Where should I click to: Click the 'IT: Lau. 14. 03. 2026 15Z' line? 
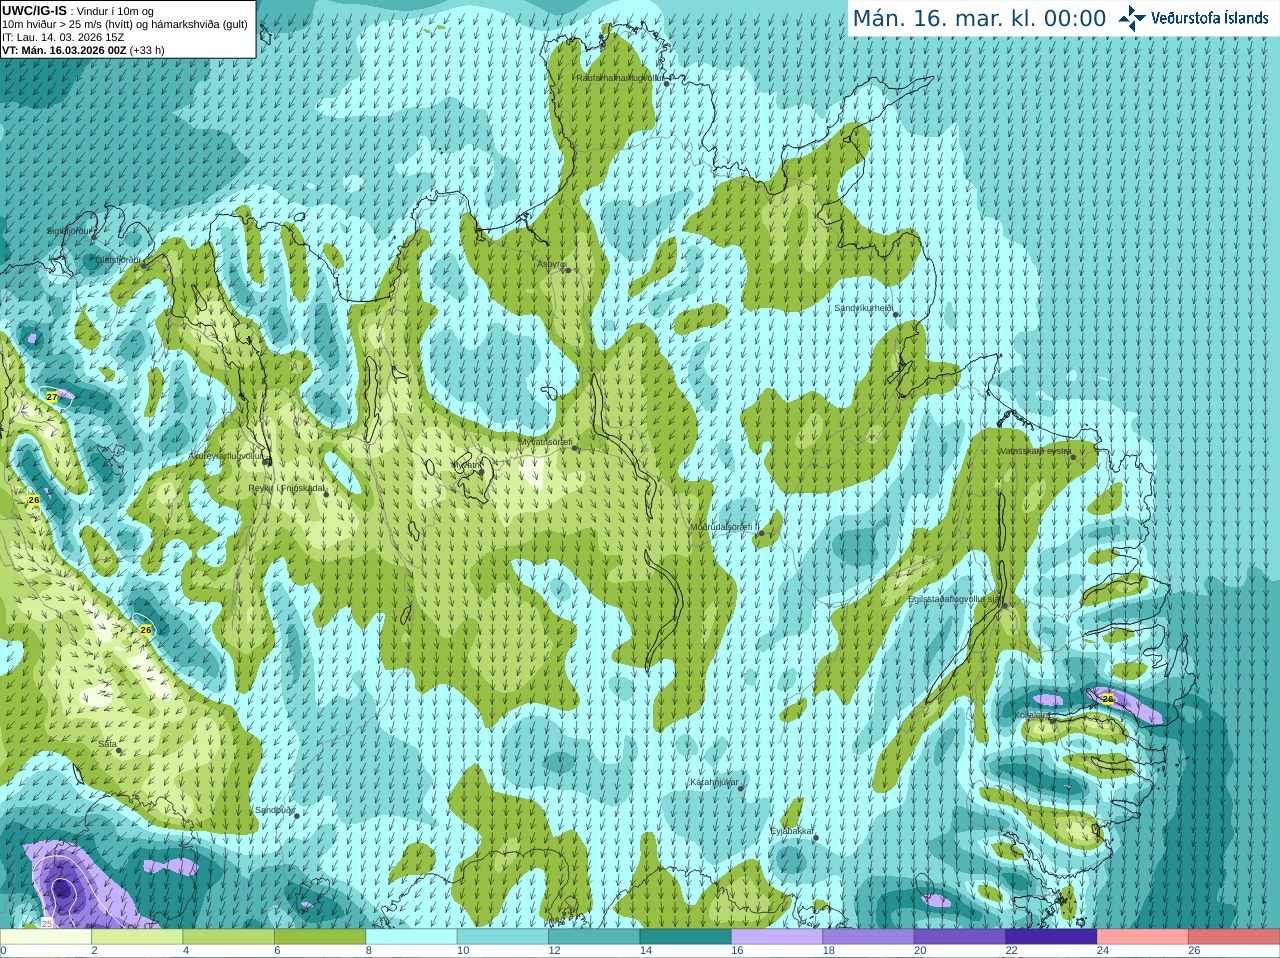click(63, 37)
